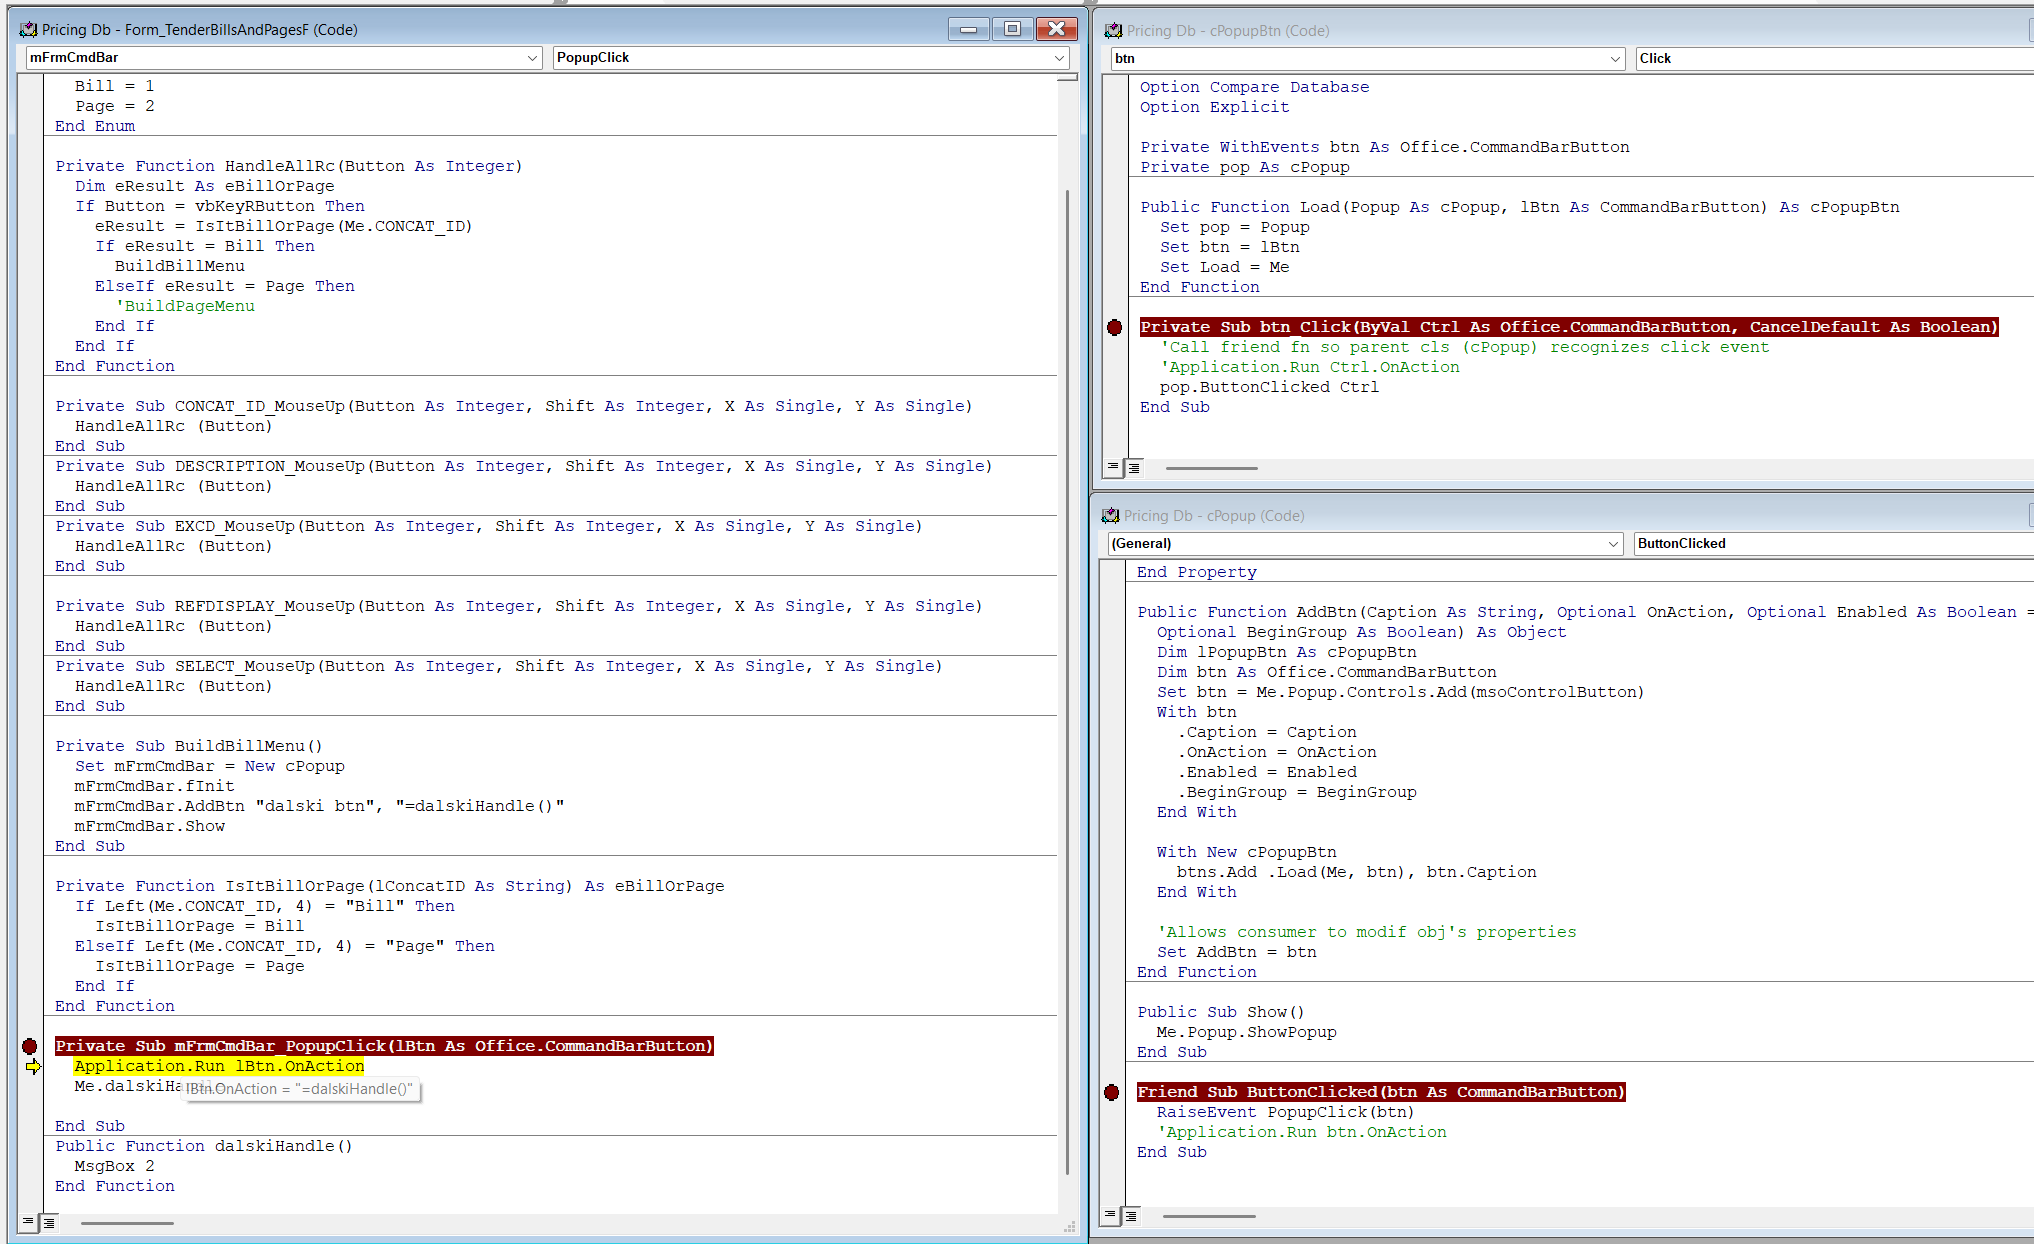Image resolution: width=2034 pixels, height=1244 pixels.
Task: Open mFrmCmdBar object dropdown
Action: tap(533, 58)
